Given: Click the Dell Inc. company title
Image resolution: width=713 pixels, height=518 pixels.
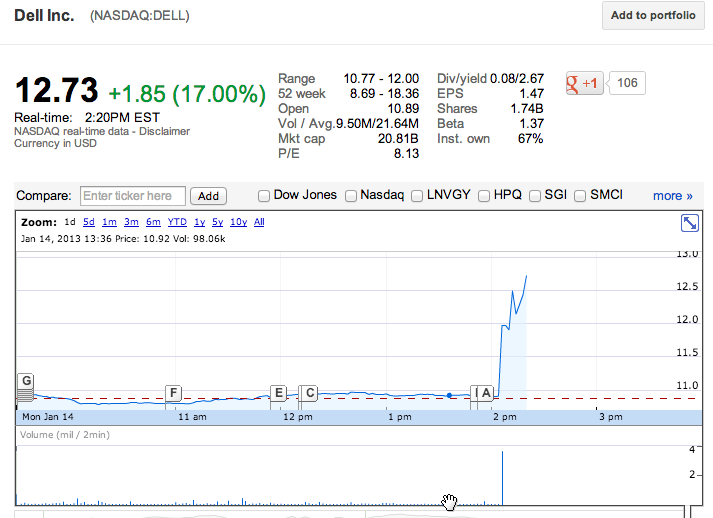Looking at the screenshot, I should (44, 15).
